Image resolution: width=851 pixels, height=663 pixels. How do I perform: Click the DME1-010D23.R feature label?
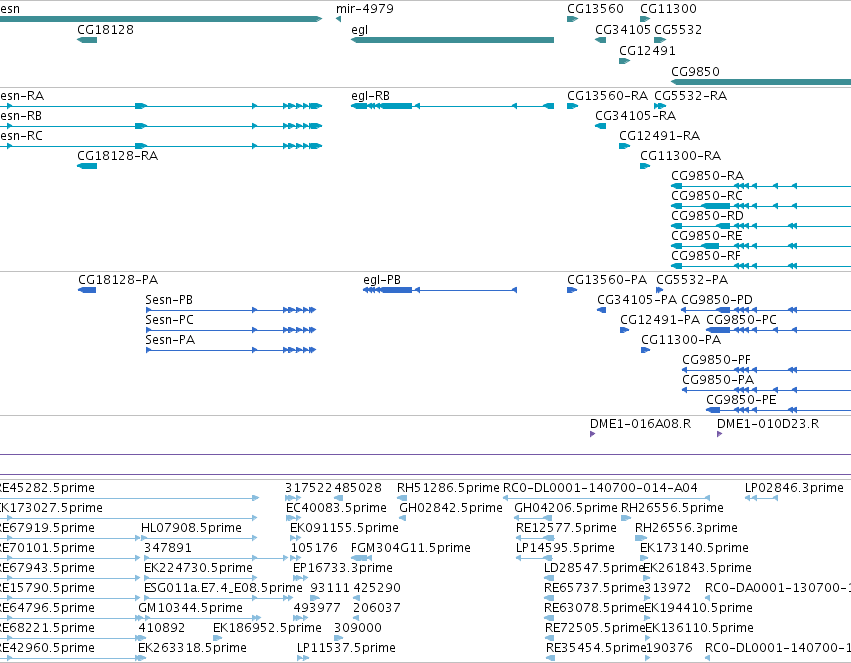(768, 424)
